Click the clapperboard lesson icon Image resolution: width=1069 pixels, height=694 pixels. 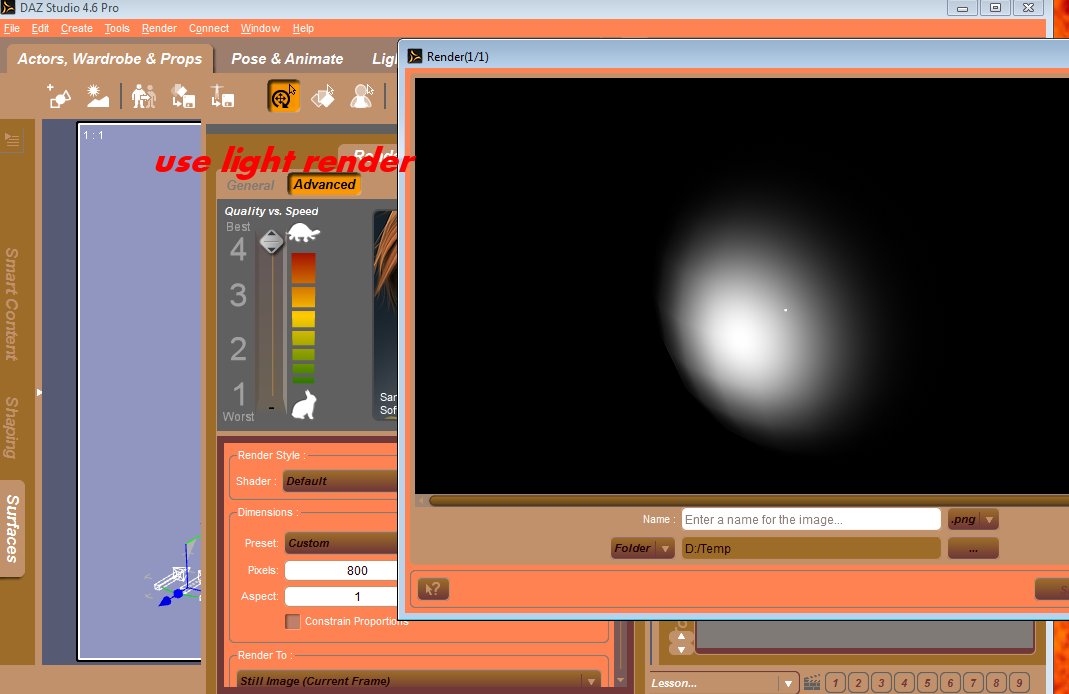coord(811,682)
